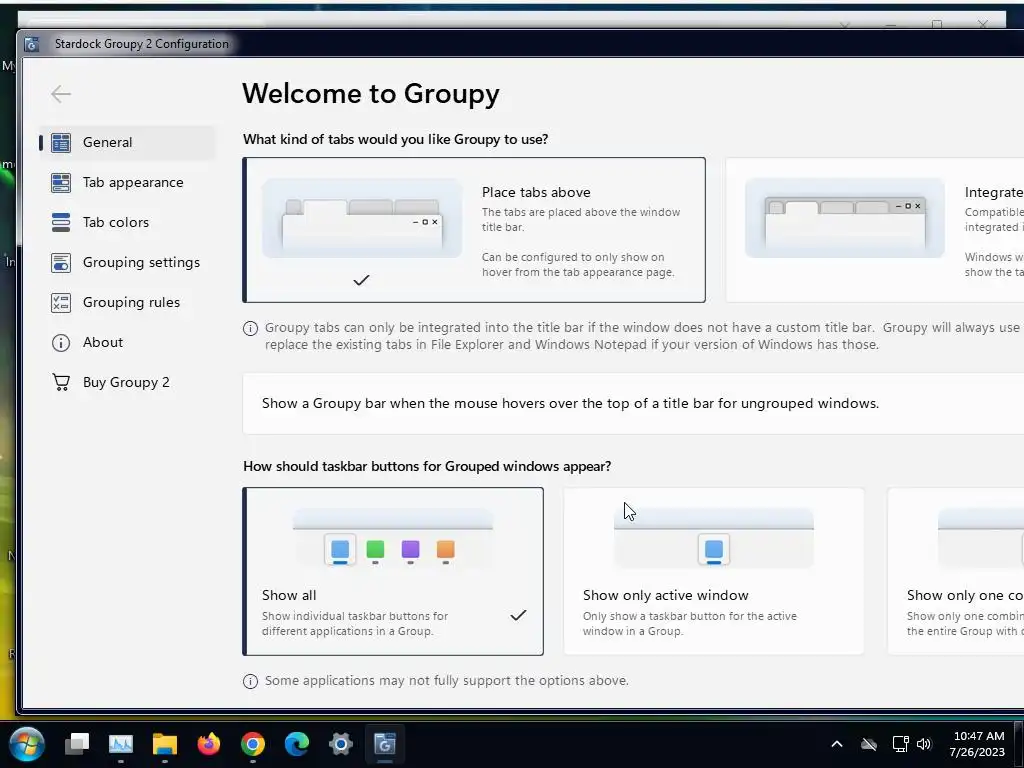Select Show all taskbar buttons option
Image resolution: width=1024 pixels, height=768 pixels.
[x=393, y=571]
